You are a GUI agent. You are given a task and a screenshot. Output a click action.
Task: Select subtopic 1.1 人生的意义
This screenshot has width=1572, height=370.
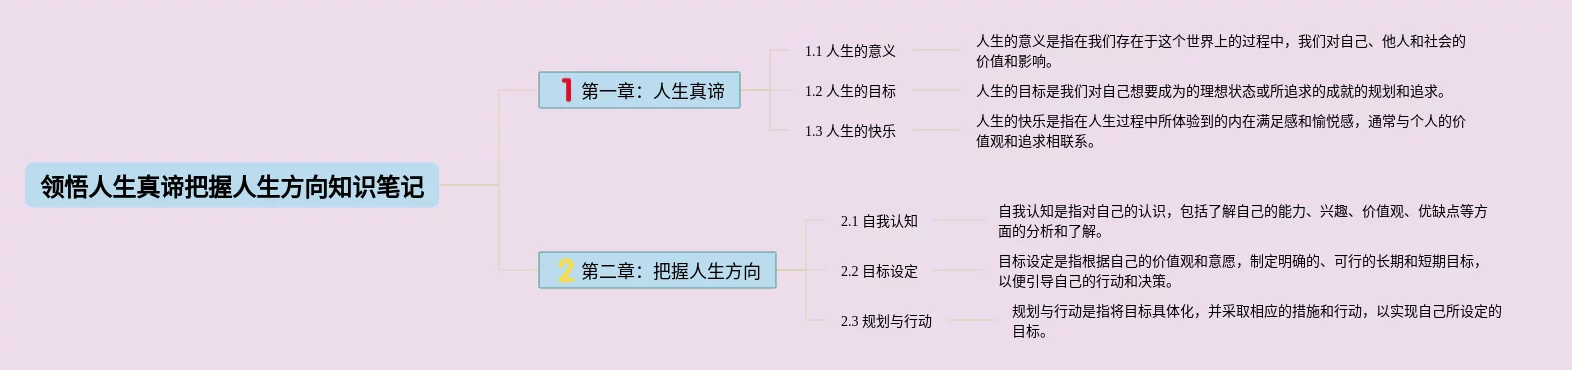point(850,51)
